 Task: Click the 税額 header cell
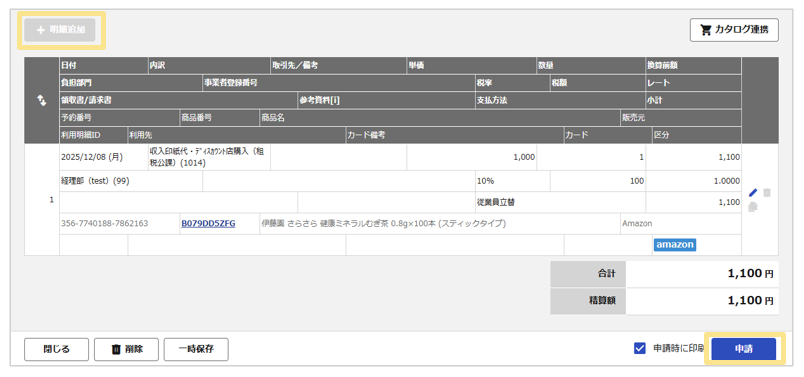[x=597, y=83]
